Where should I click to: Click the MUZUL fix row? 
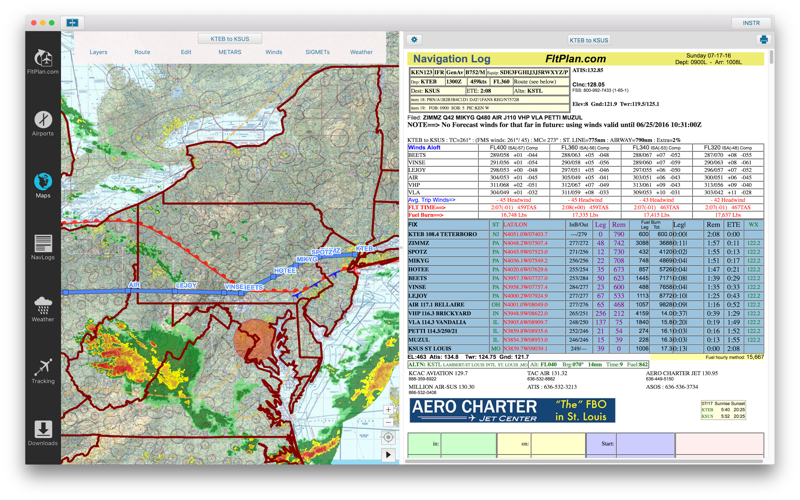pyautogui.click(x=585, y=340)
